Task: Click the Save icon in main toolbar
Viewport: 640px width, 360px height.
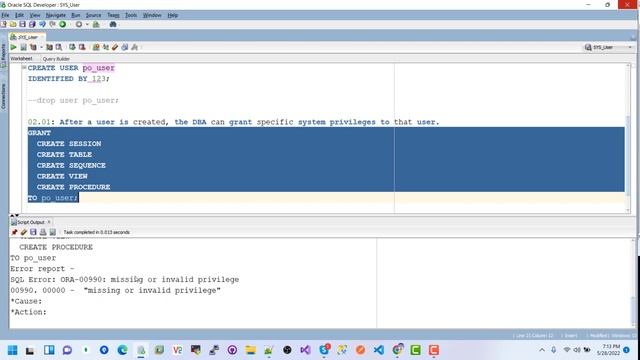Action: click(22, 24)
